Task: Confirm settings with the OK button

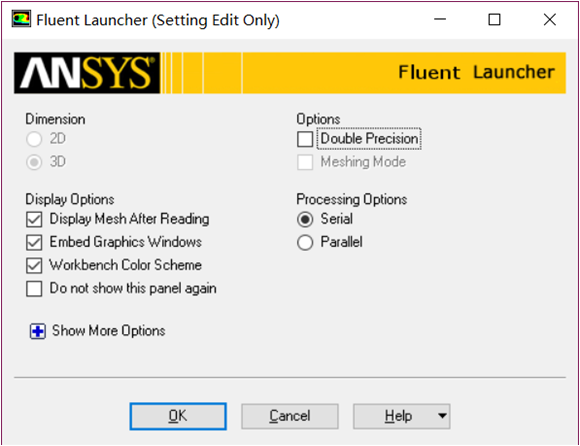Action: pos(178,416)
